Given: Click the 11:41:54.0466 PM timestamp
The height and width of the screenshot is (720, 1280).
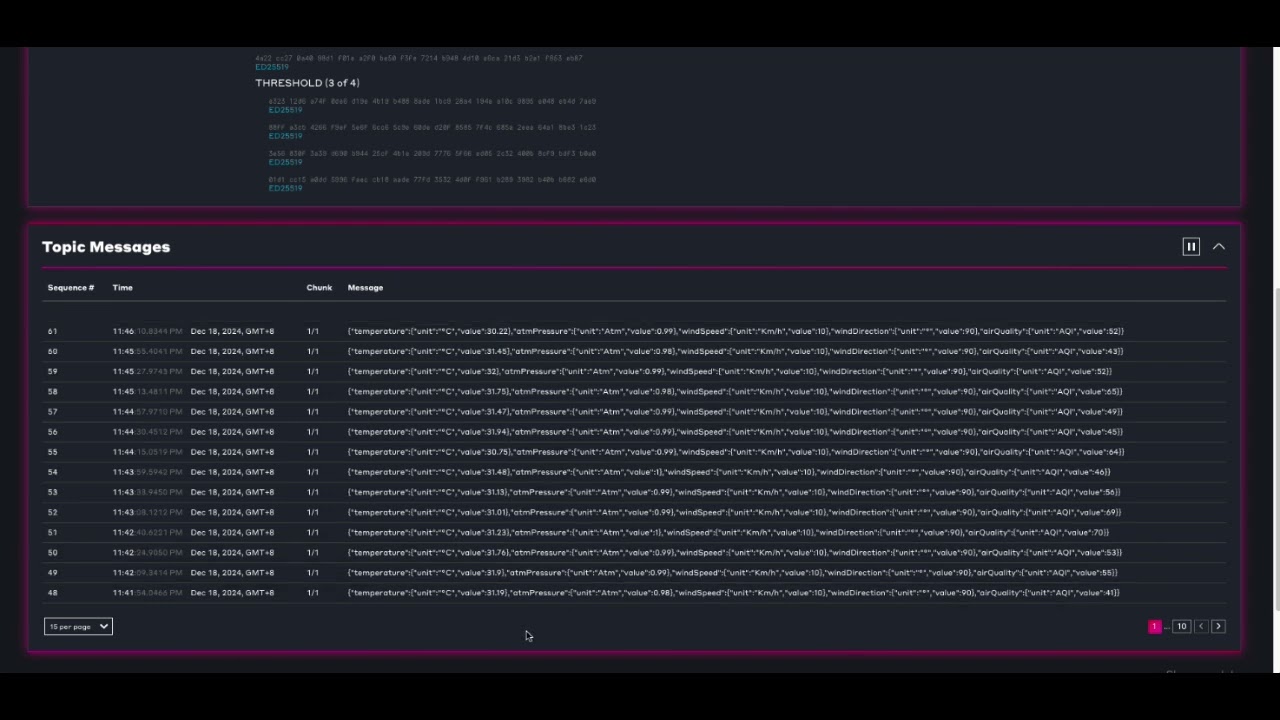Looking at the screenshot, I should coord(147,593).
